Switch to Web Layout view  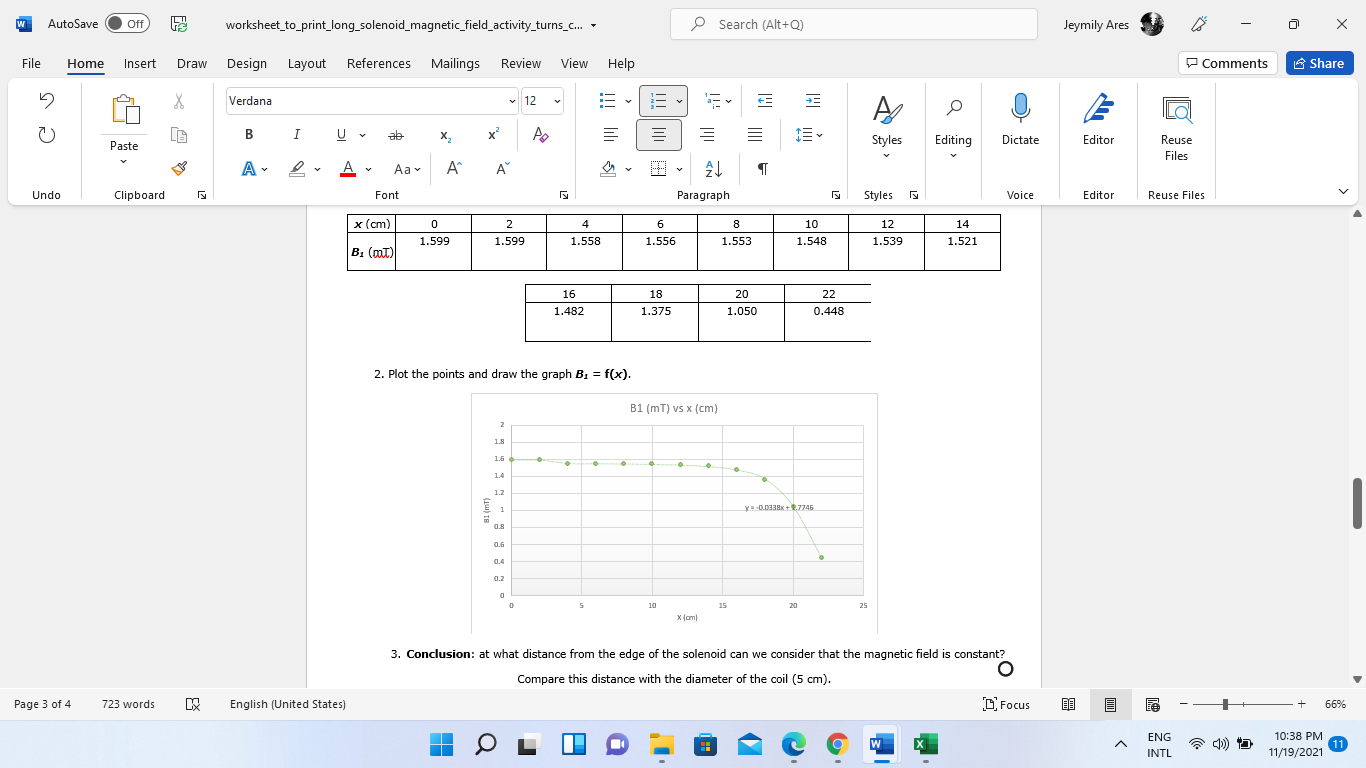tap(1151, 704)
